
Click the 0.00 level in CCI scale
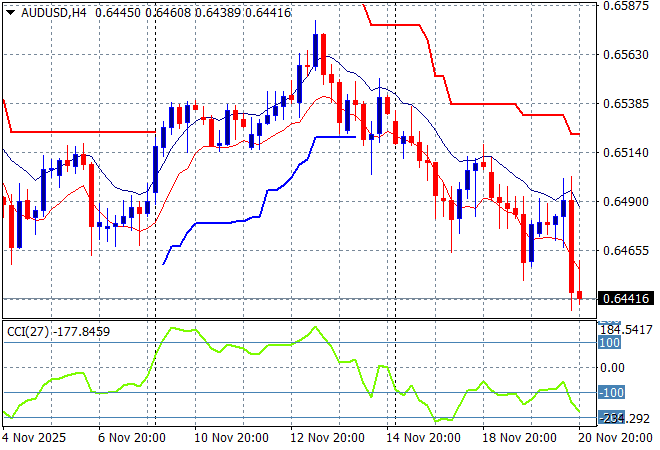pyautogui.click(x=612, y=367)
